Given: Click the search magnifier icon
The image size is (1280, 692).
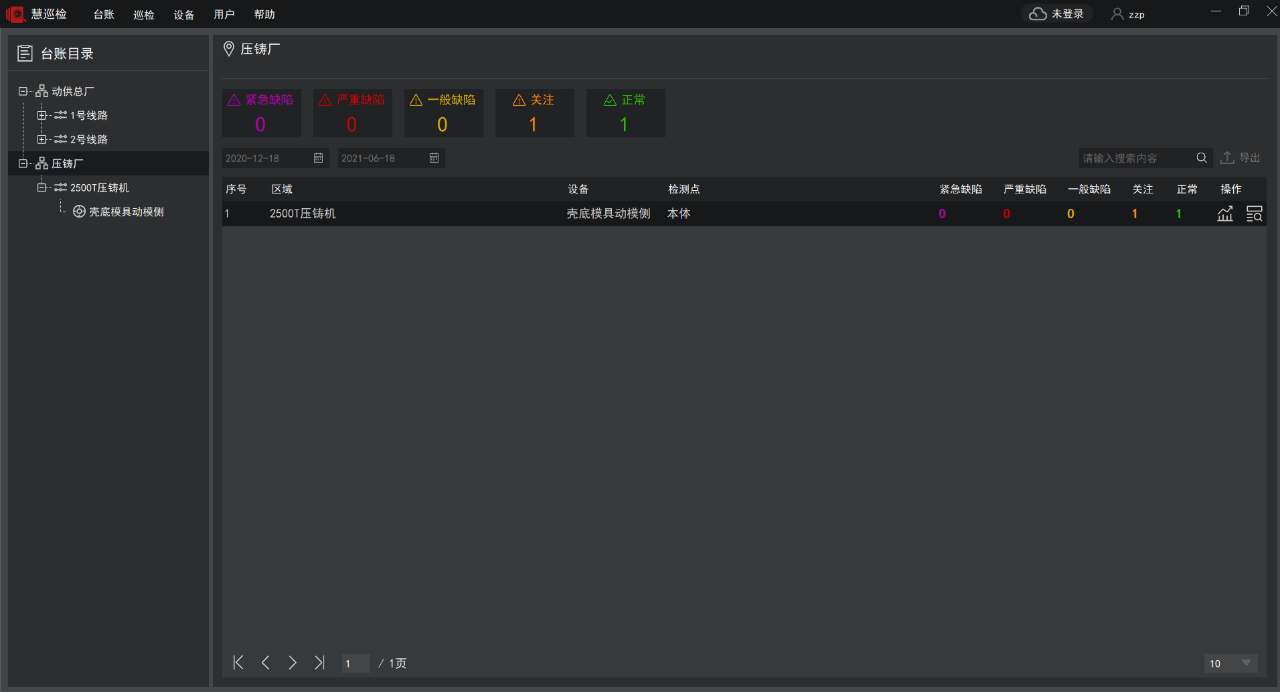Looking at the screenshot, I should tap(1202, 158).
